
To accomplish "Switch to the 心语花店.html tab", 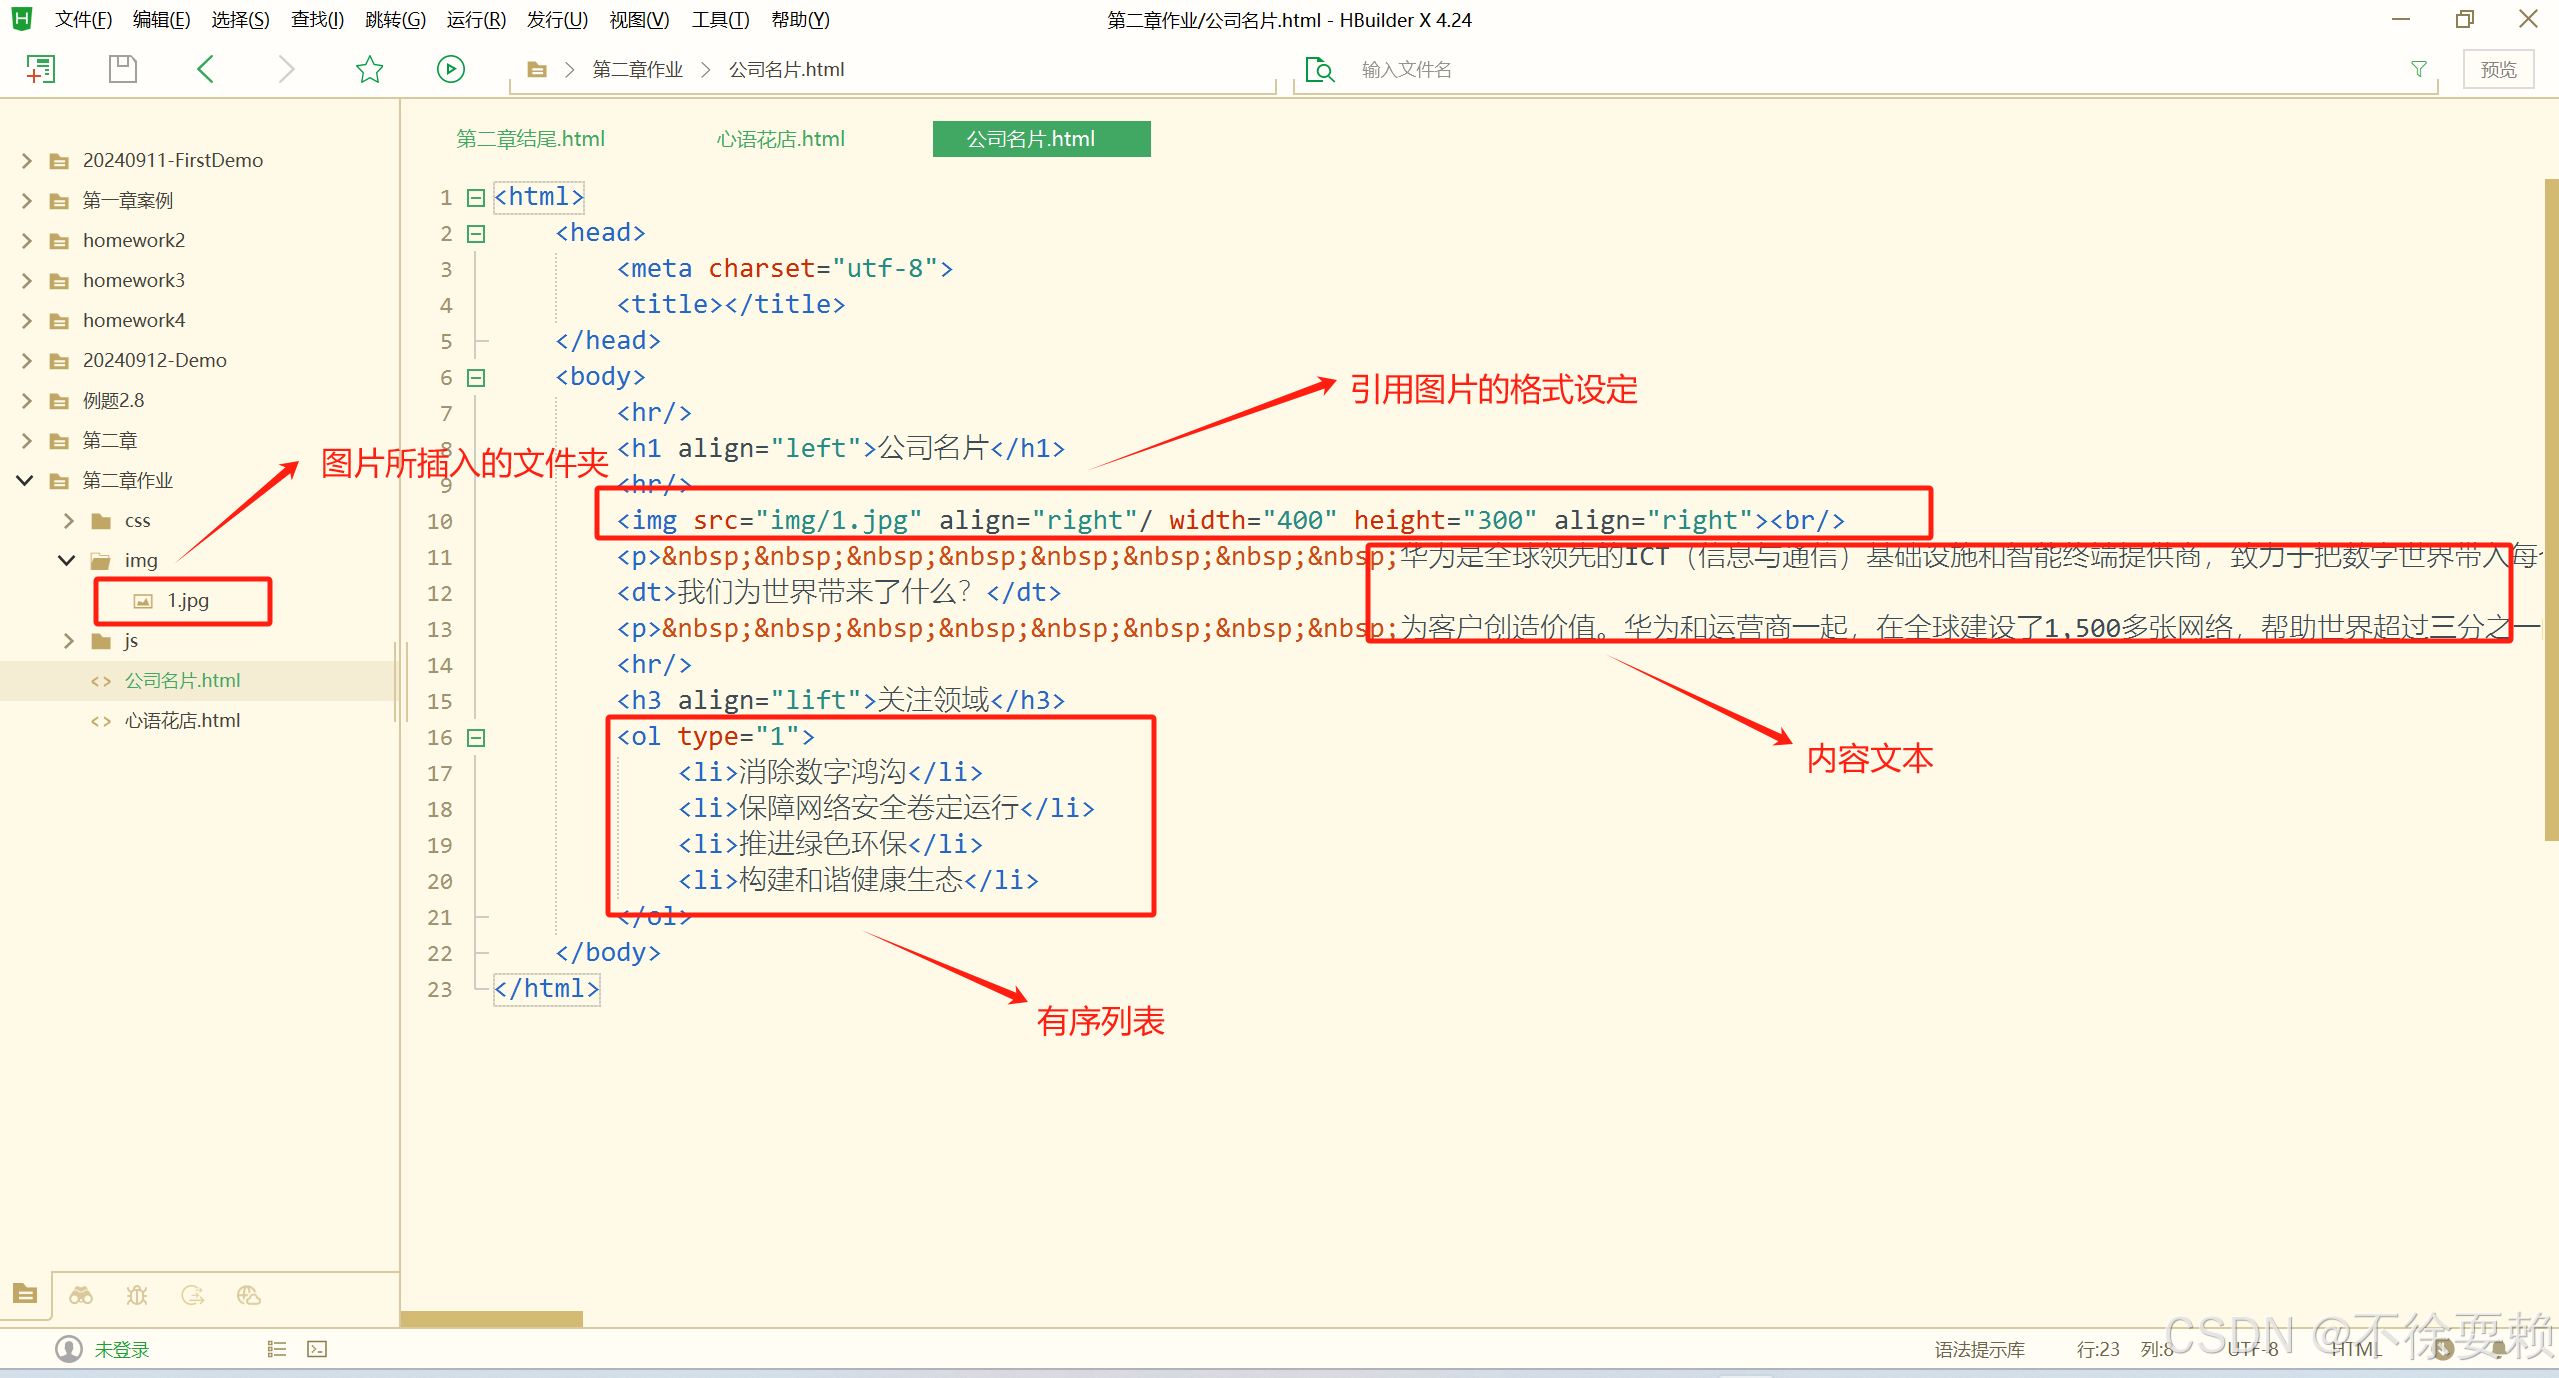I will click(x=780, y=139).
